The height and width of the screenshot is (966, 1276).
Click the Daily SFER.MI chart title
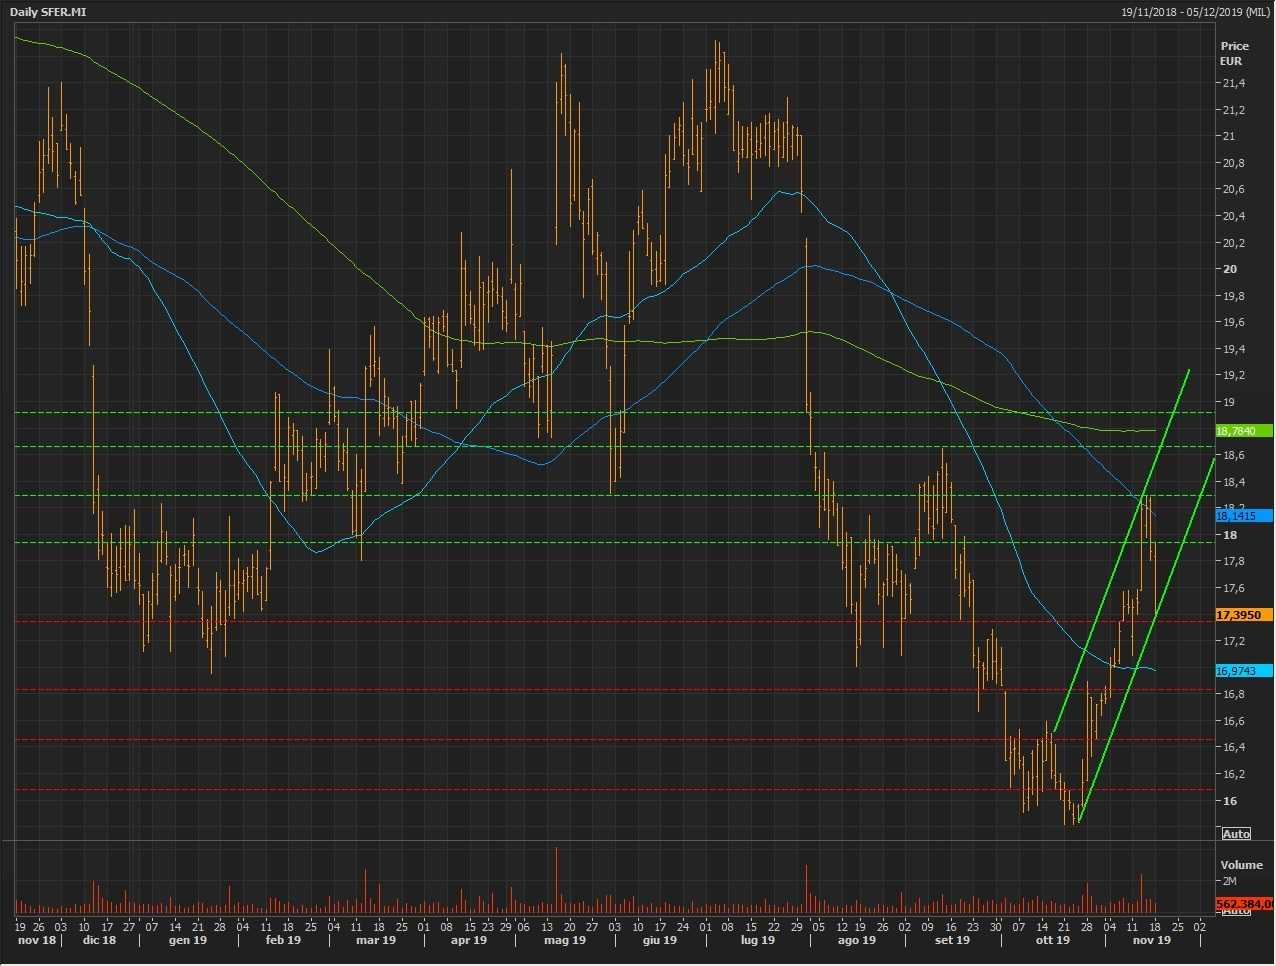[x=48, y=12]
